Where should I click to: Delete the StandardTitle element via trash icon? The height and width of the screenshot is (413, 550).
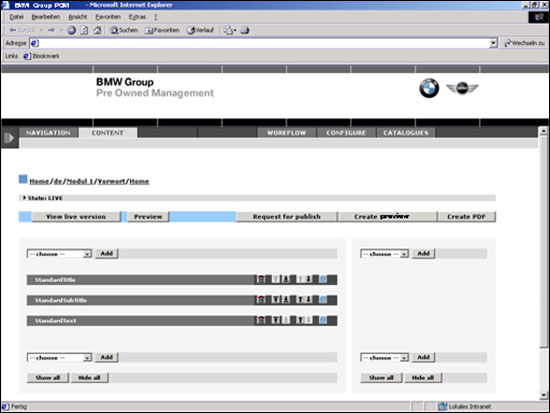pyautogui.click(x=261, y=279)
